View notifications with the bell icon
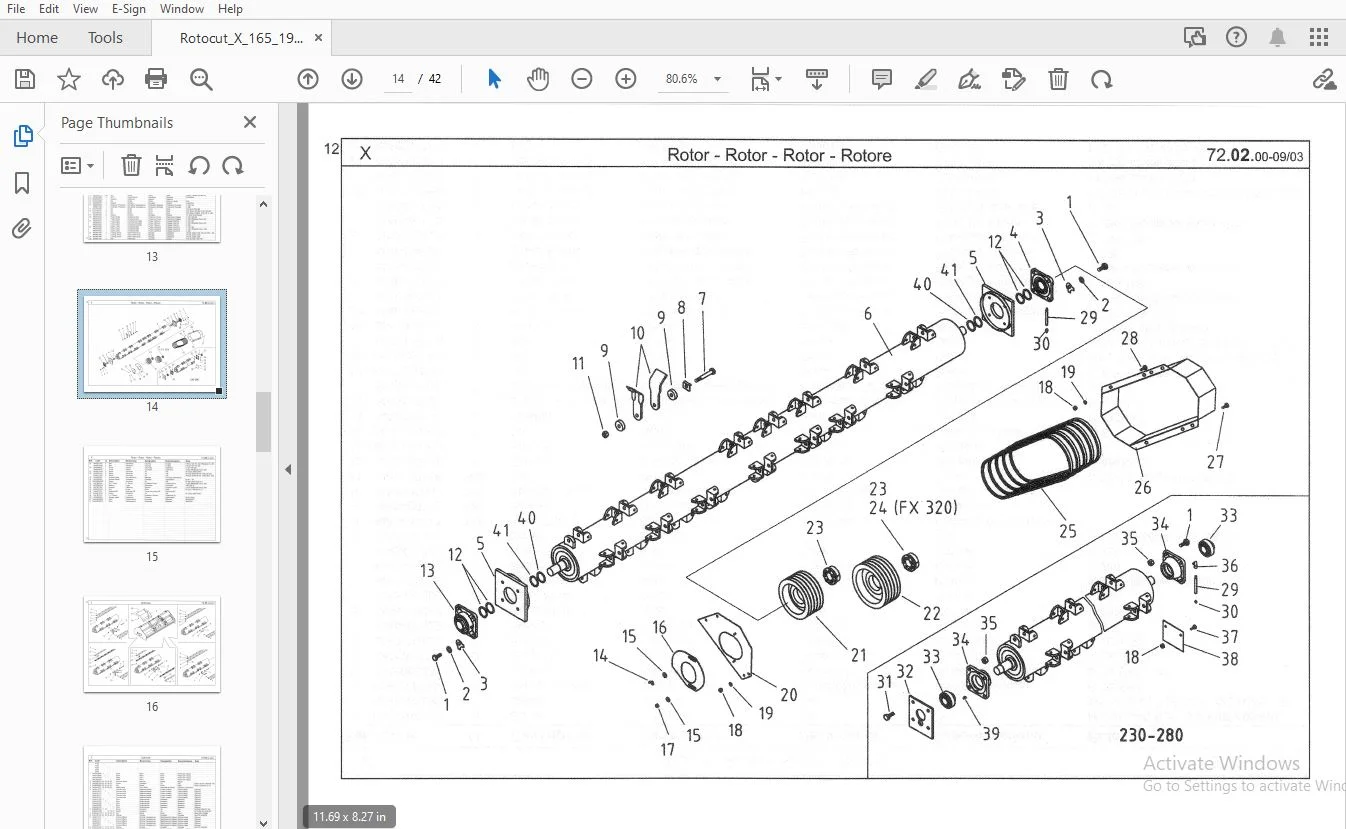 (1278, 38)
